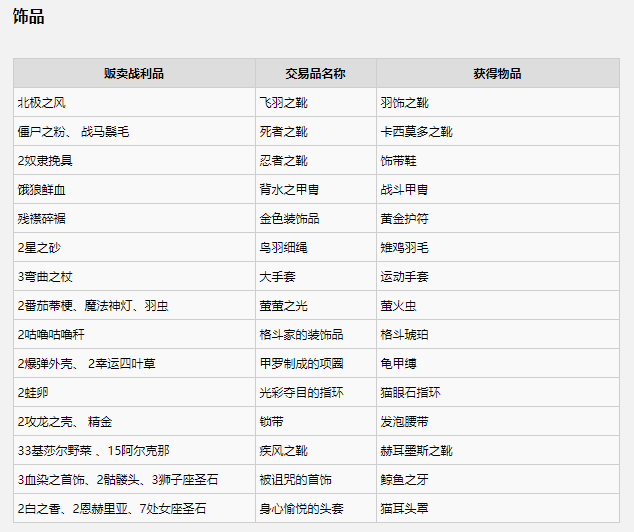Select the 卡西莫多之靴 reward cell
This screenshot has width=634, height=532.
[417, 132]
